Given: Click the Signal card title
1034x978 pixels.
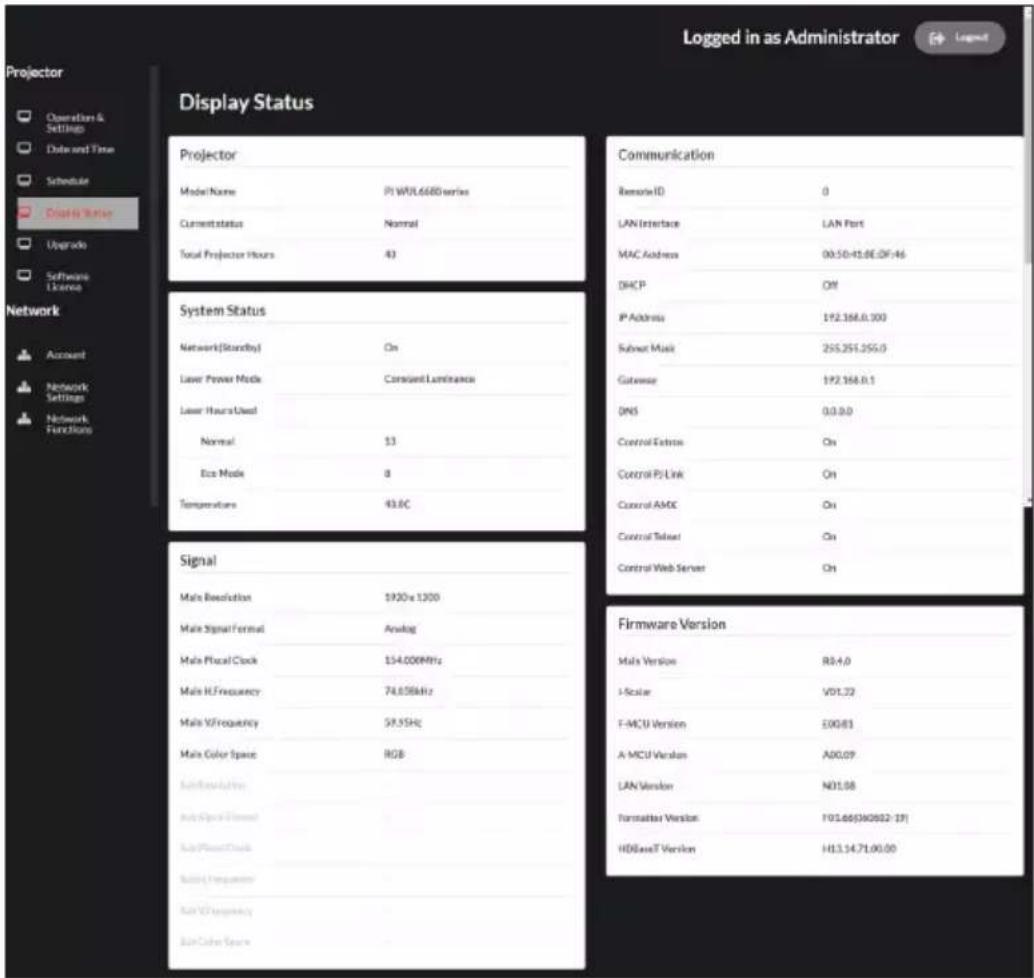Looking at the screenshot, I should 198,561.
